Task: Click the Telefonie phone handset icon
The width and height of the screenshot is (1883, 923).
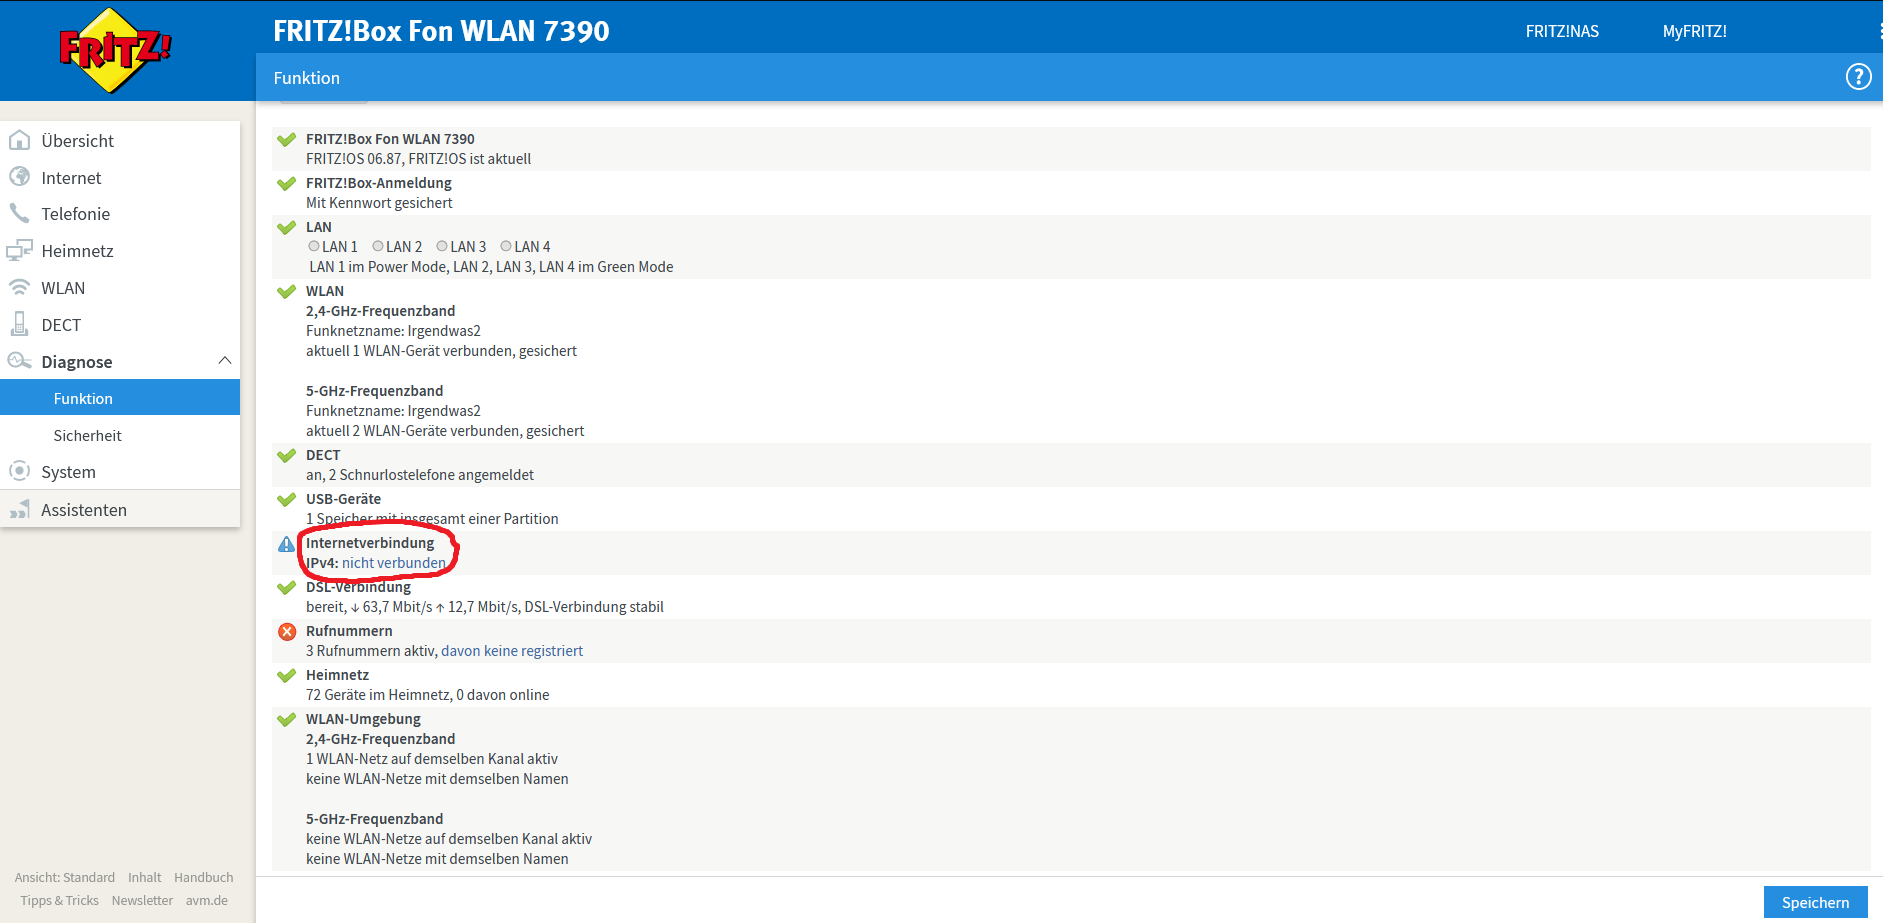Action: pos(19,213)
